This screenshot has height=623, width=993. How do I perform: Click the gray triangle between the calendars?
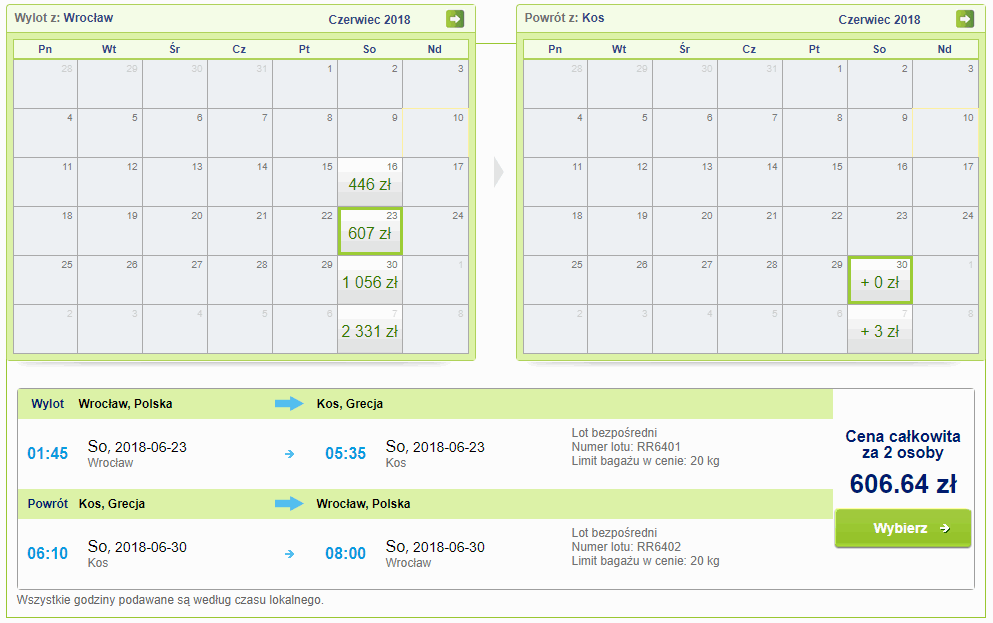pyautogui.click(x=498, y=172)
